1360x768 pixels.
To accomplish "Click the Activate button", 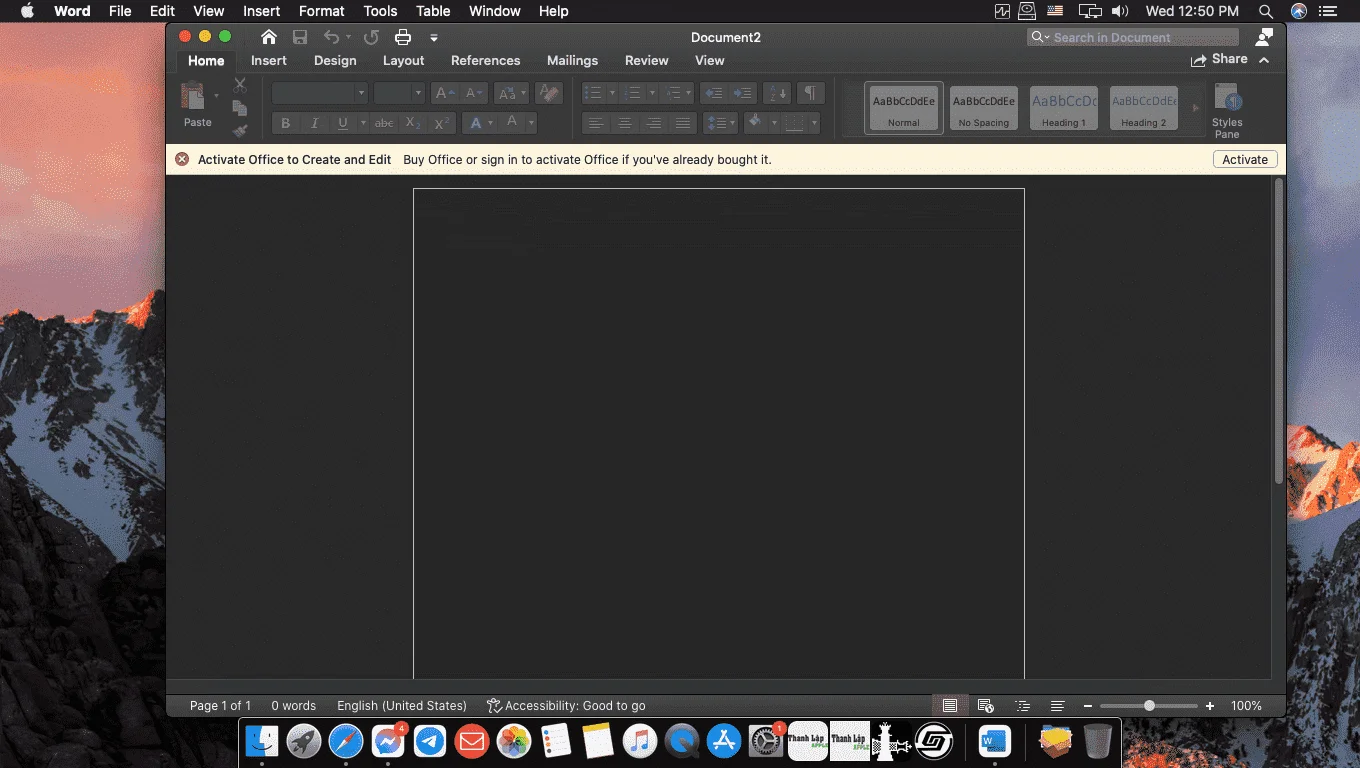I will 1245,160.
